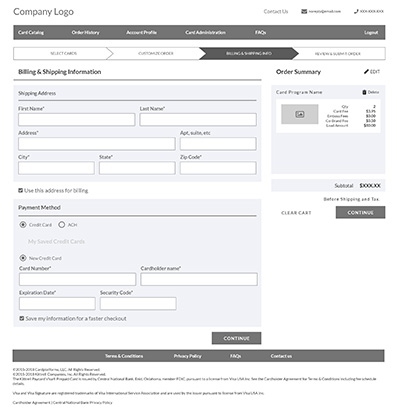Click the trash Delete icon for card program
Image resolution: width=397 pixels, height=410 pixels.
pyautogui.click(x=364, y=92)
